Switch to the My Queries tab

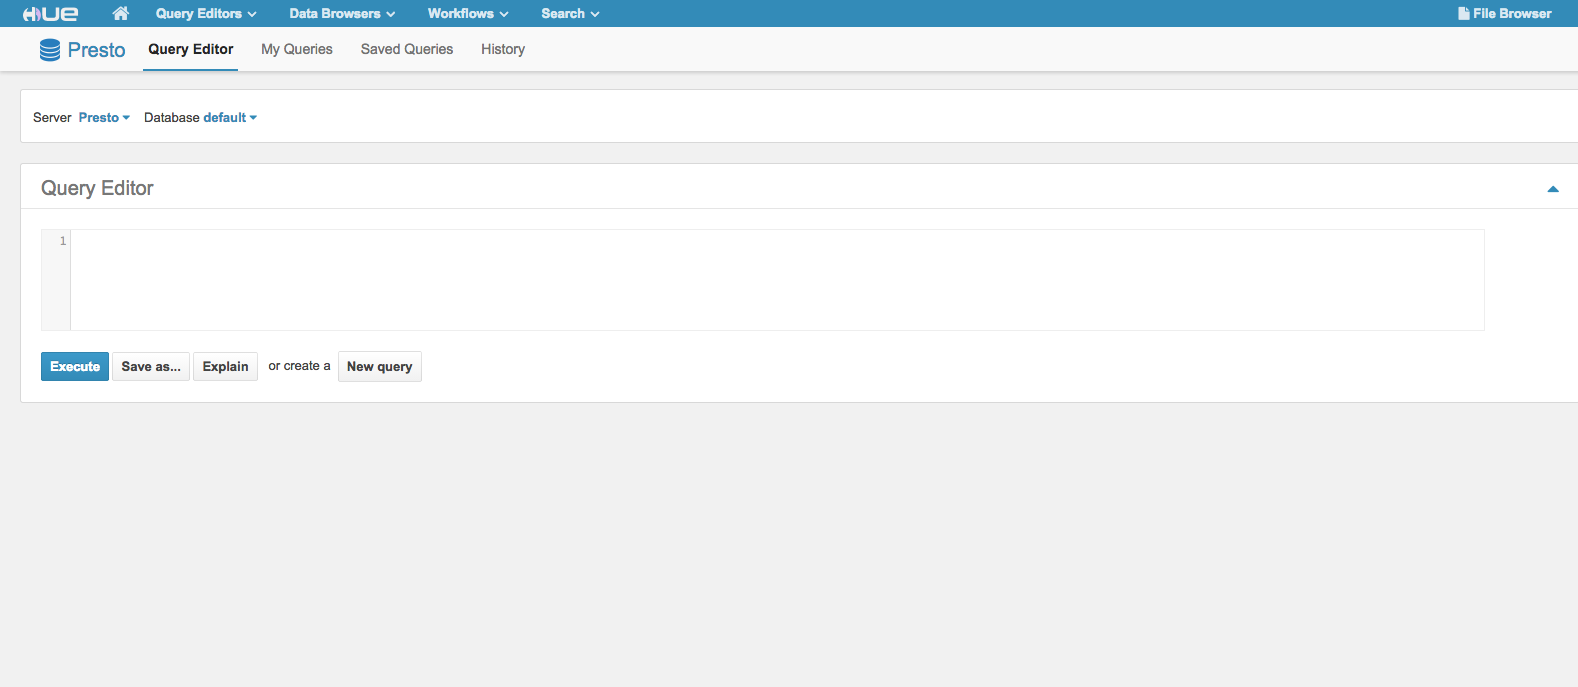click(296, 49)
